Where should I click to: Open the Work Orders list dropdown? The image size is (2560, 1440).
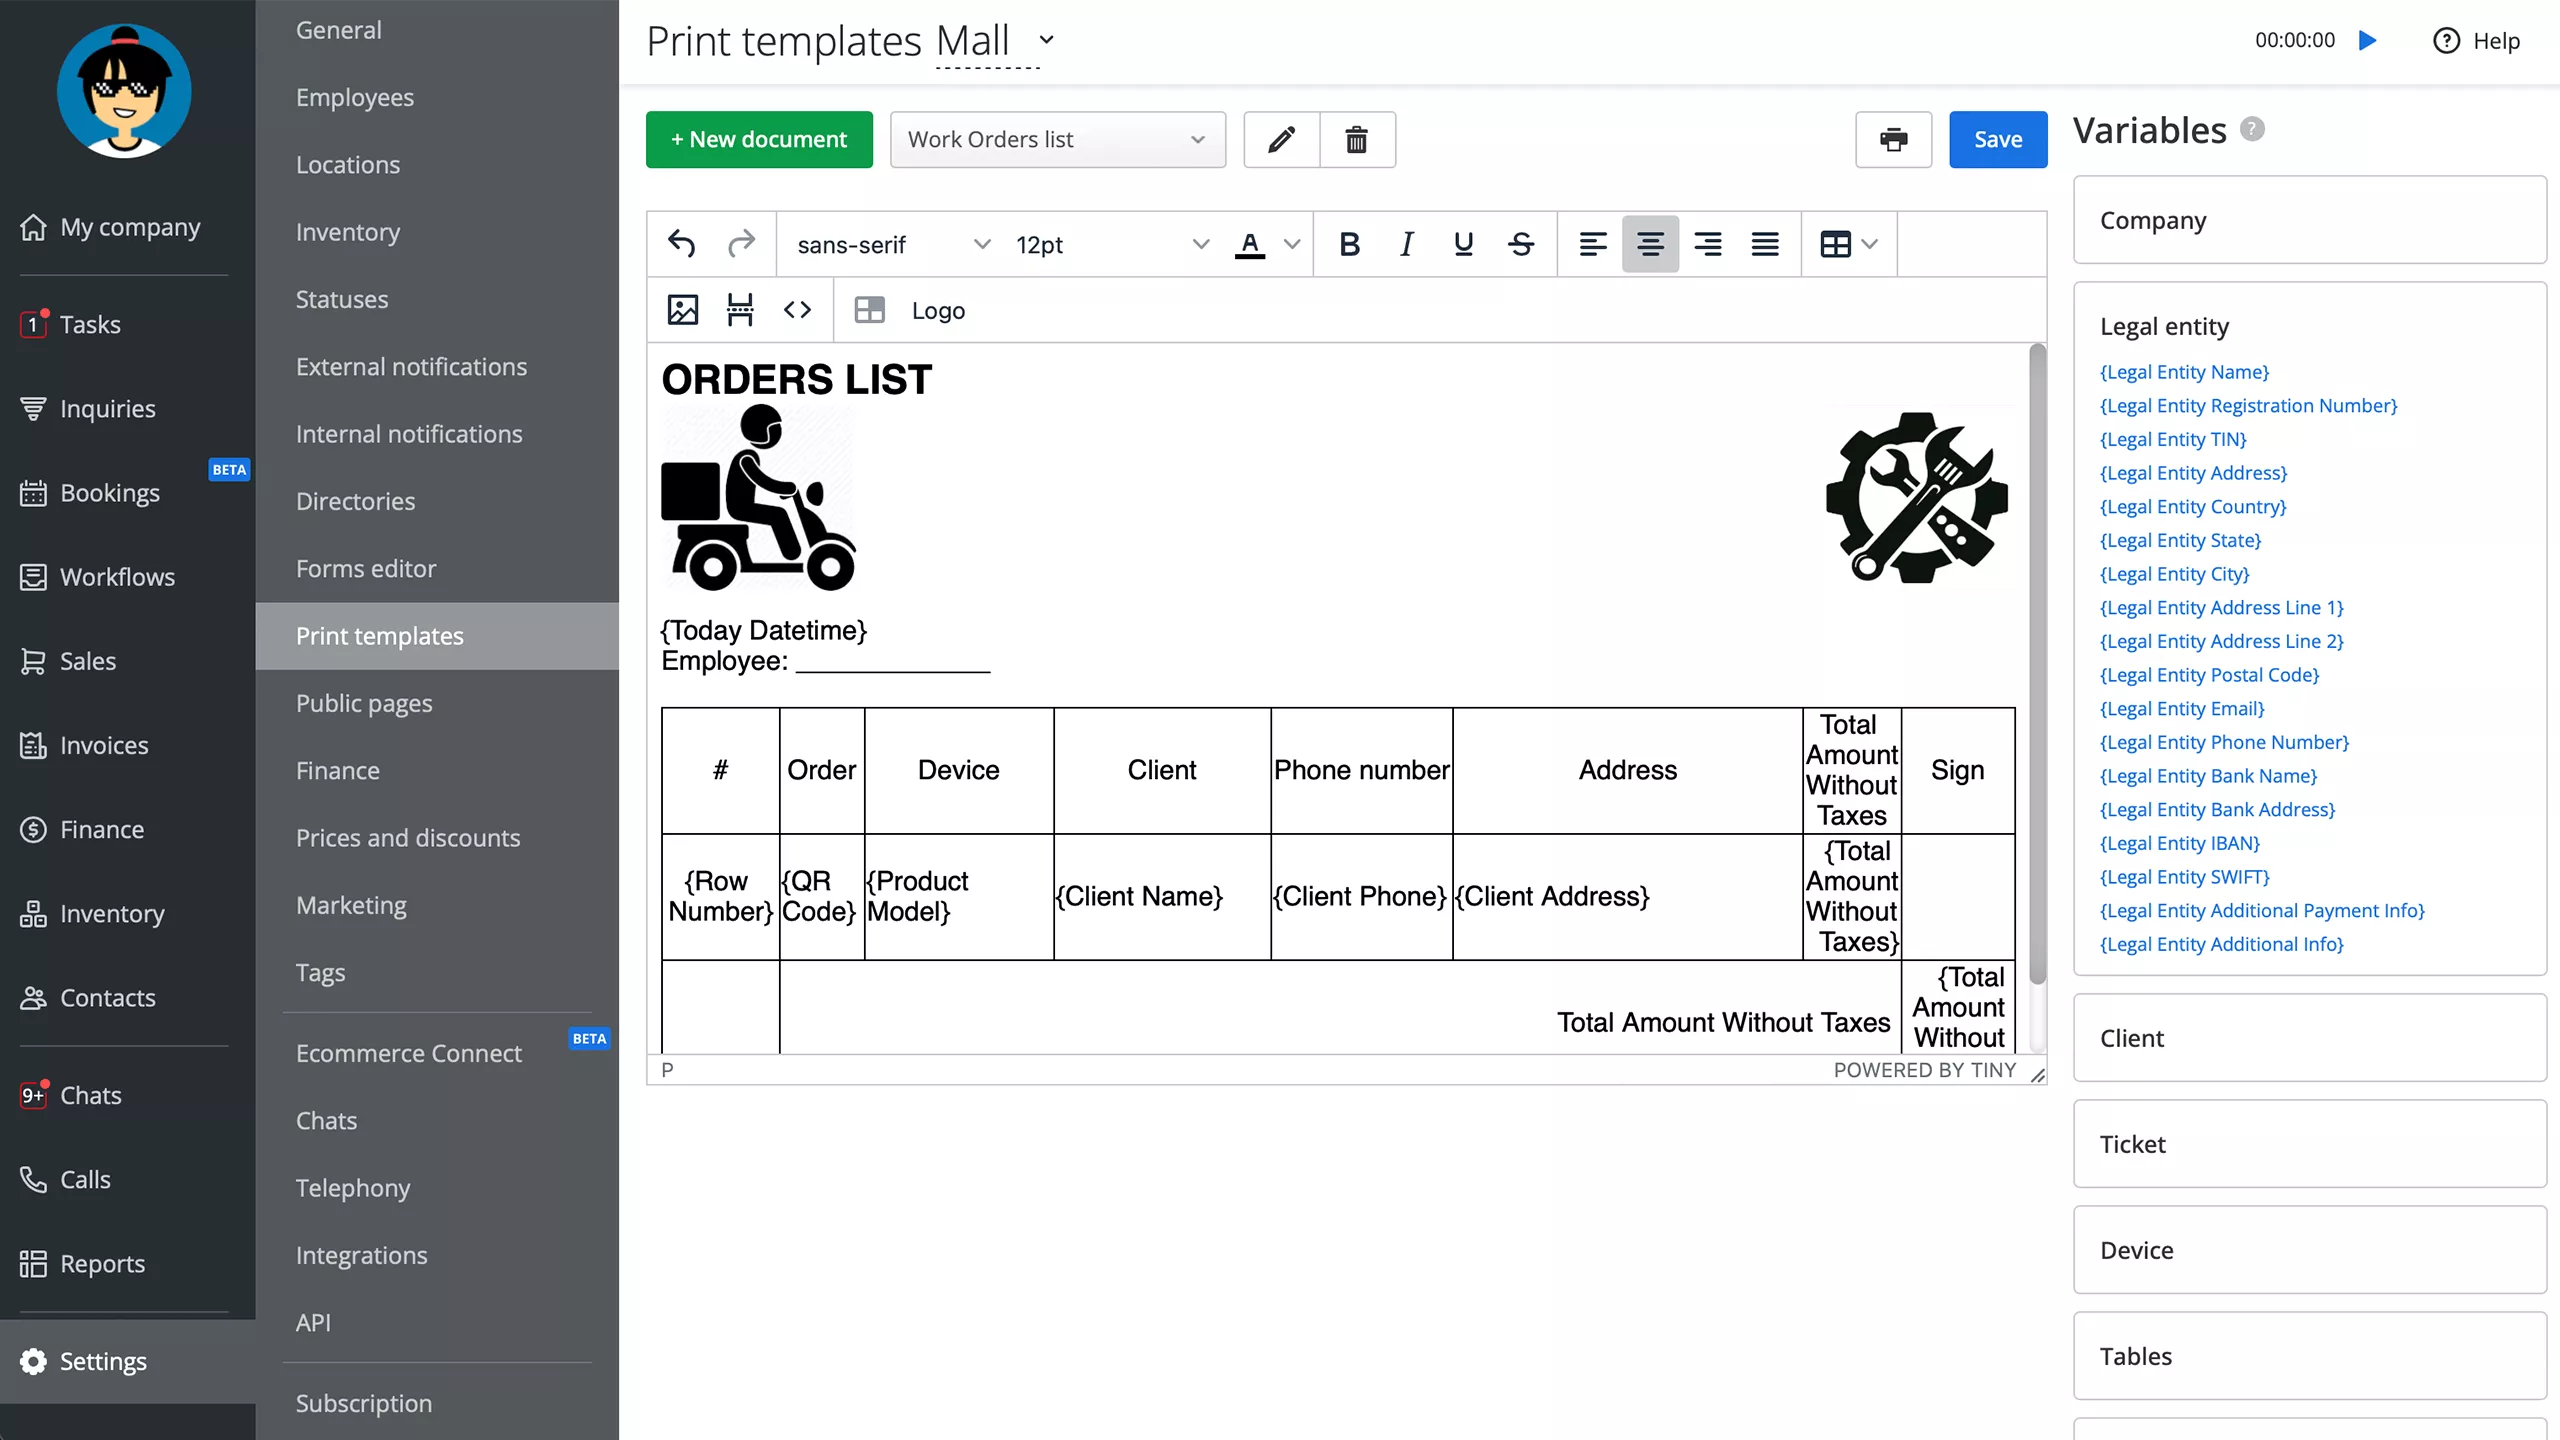(1057, 140)
